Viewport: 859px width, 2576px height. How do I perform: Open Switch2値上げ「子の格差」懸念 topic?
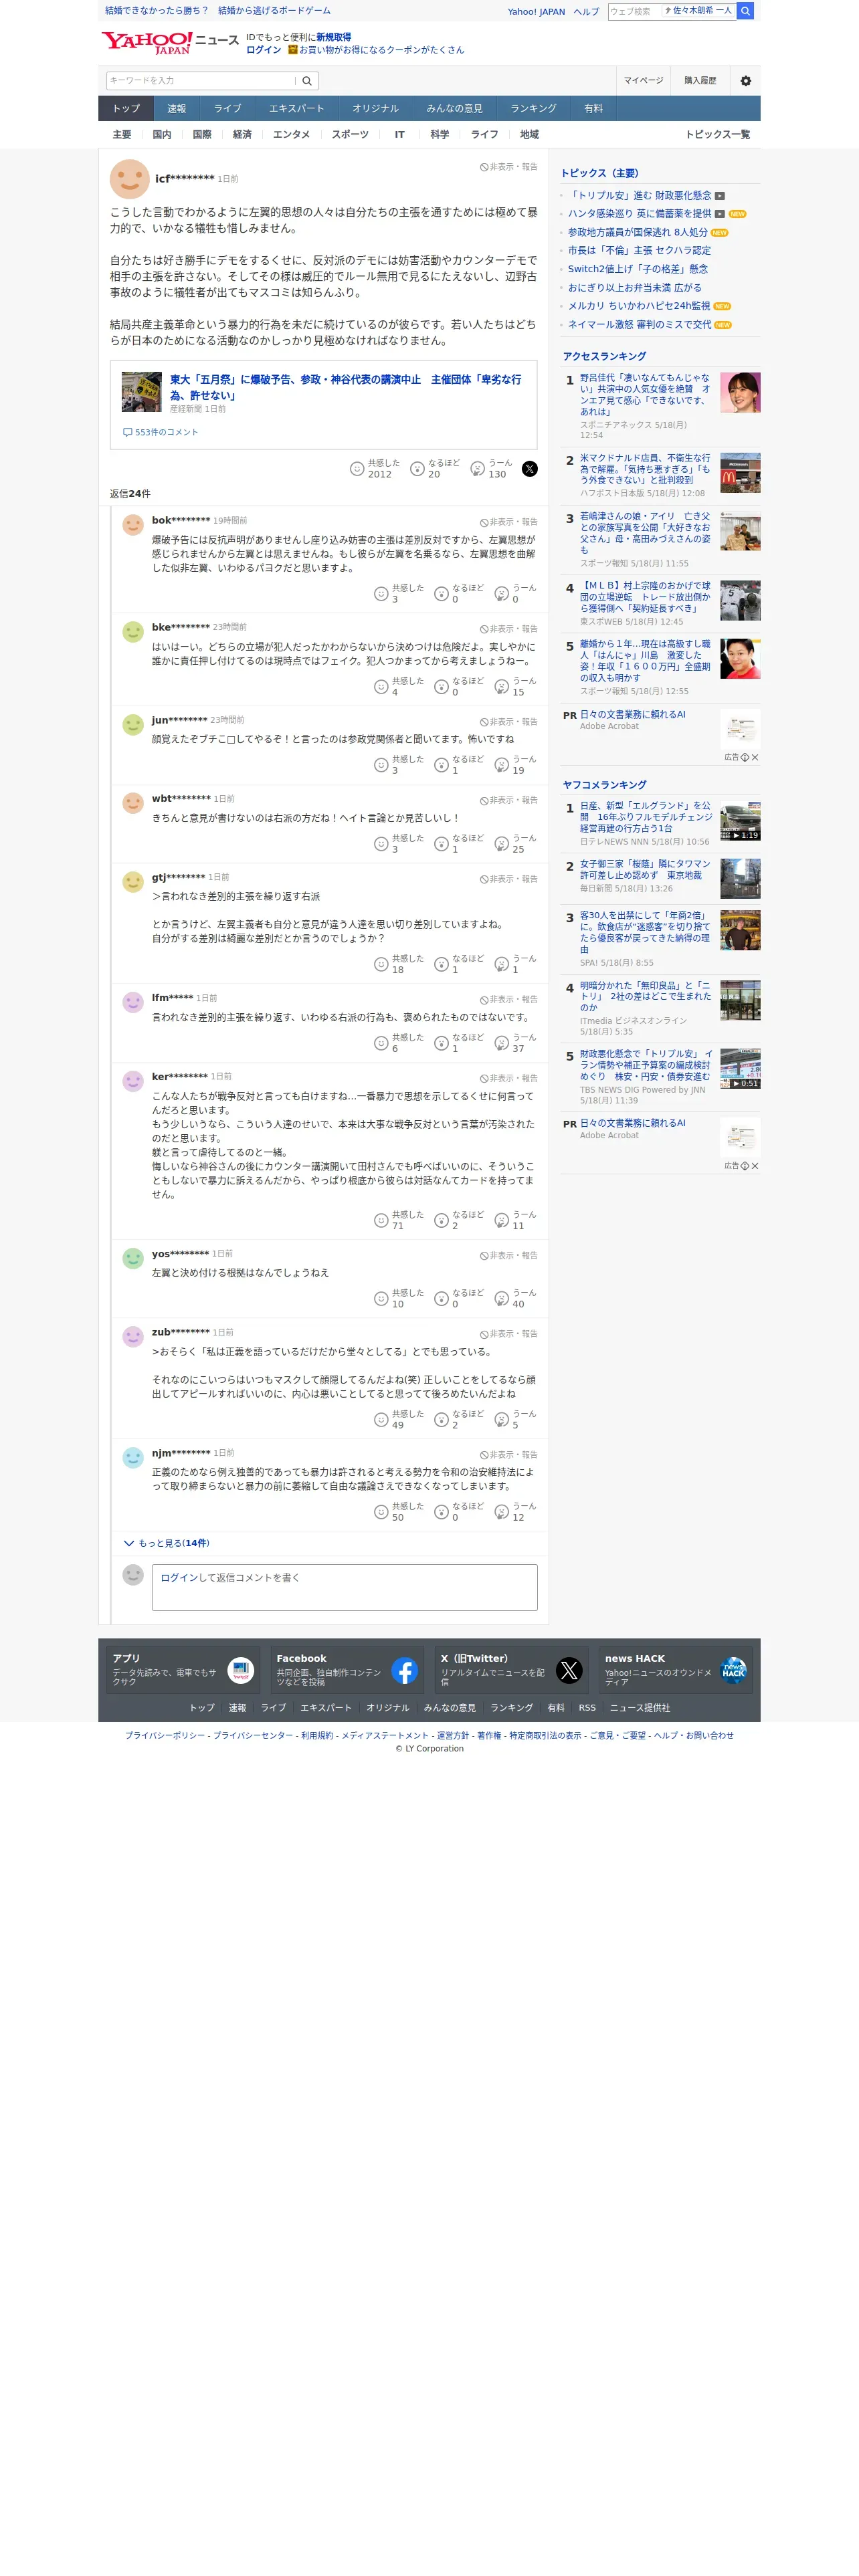tap(638, 269)
